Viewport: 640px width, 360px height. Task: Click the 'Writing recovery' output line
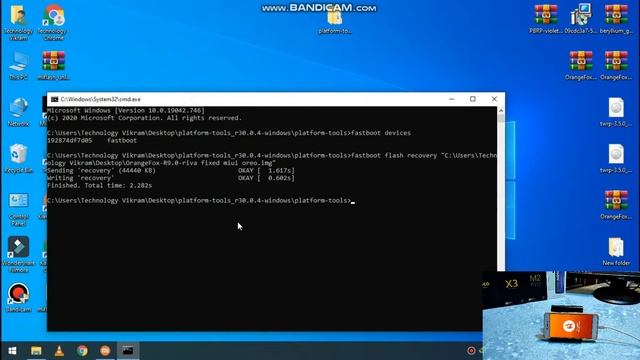(171, 178)
